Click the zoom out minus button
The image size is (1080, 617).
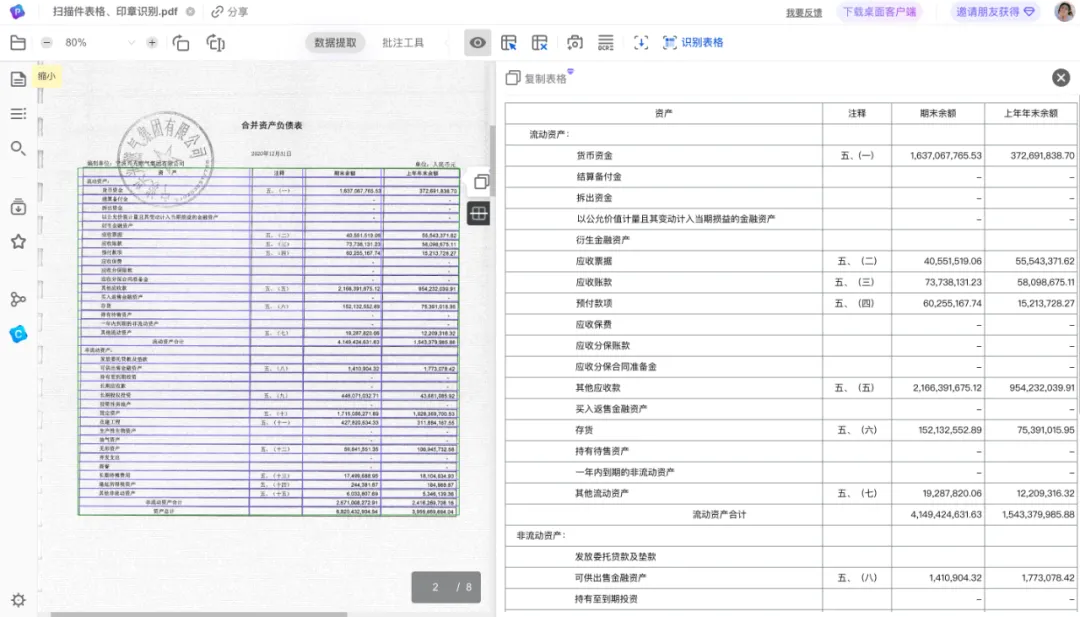pyautogui.click(x=46, y=43)
